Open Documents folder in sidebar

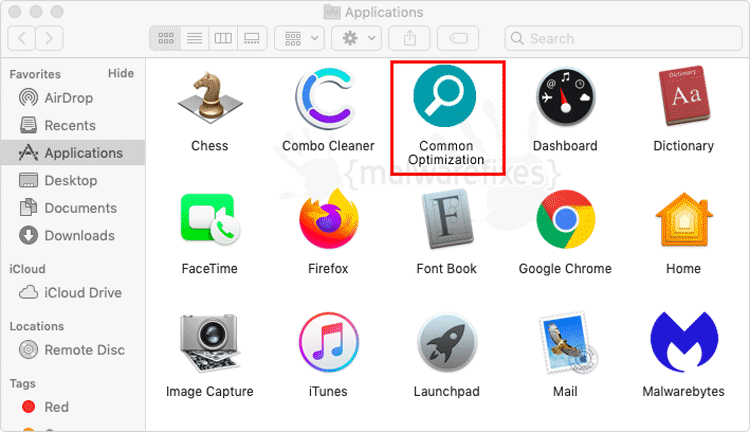click(x=72, y=208)
